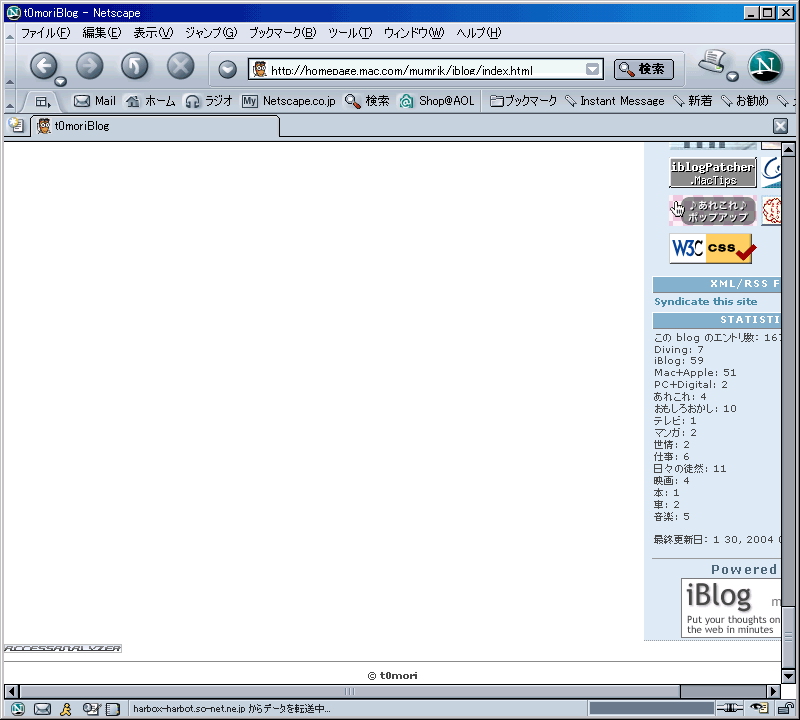Close the current tab with the X button
This screenshot has width=800, height=720.
[x=780, y=126]
